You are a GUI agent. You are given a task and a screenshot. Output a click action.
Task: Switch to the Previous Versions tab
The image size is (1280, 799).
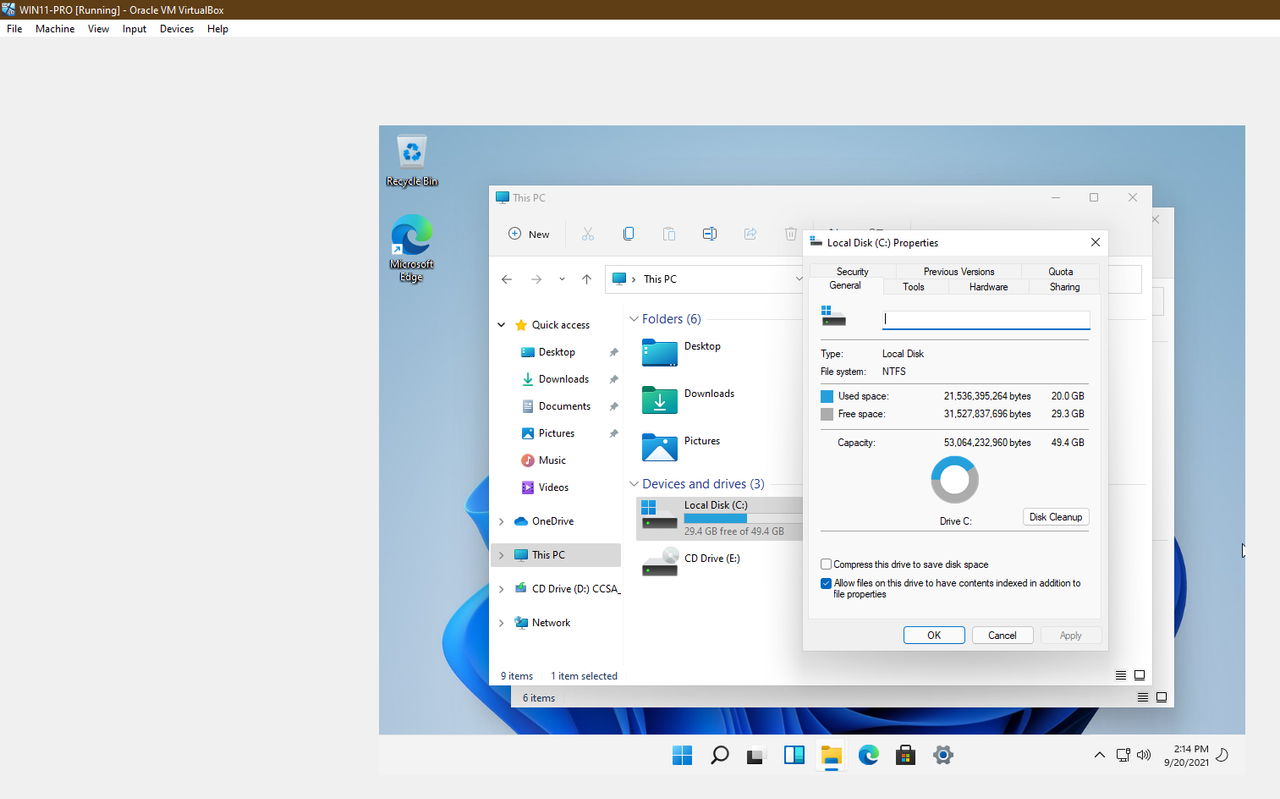pos(959,271)
